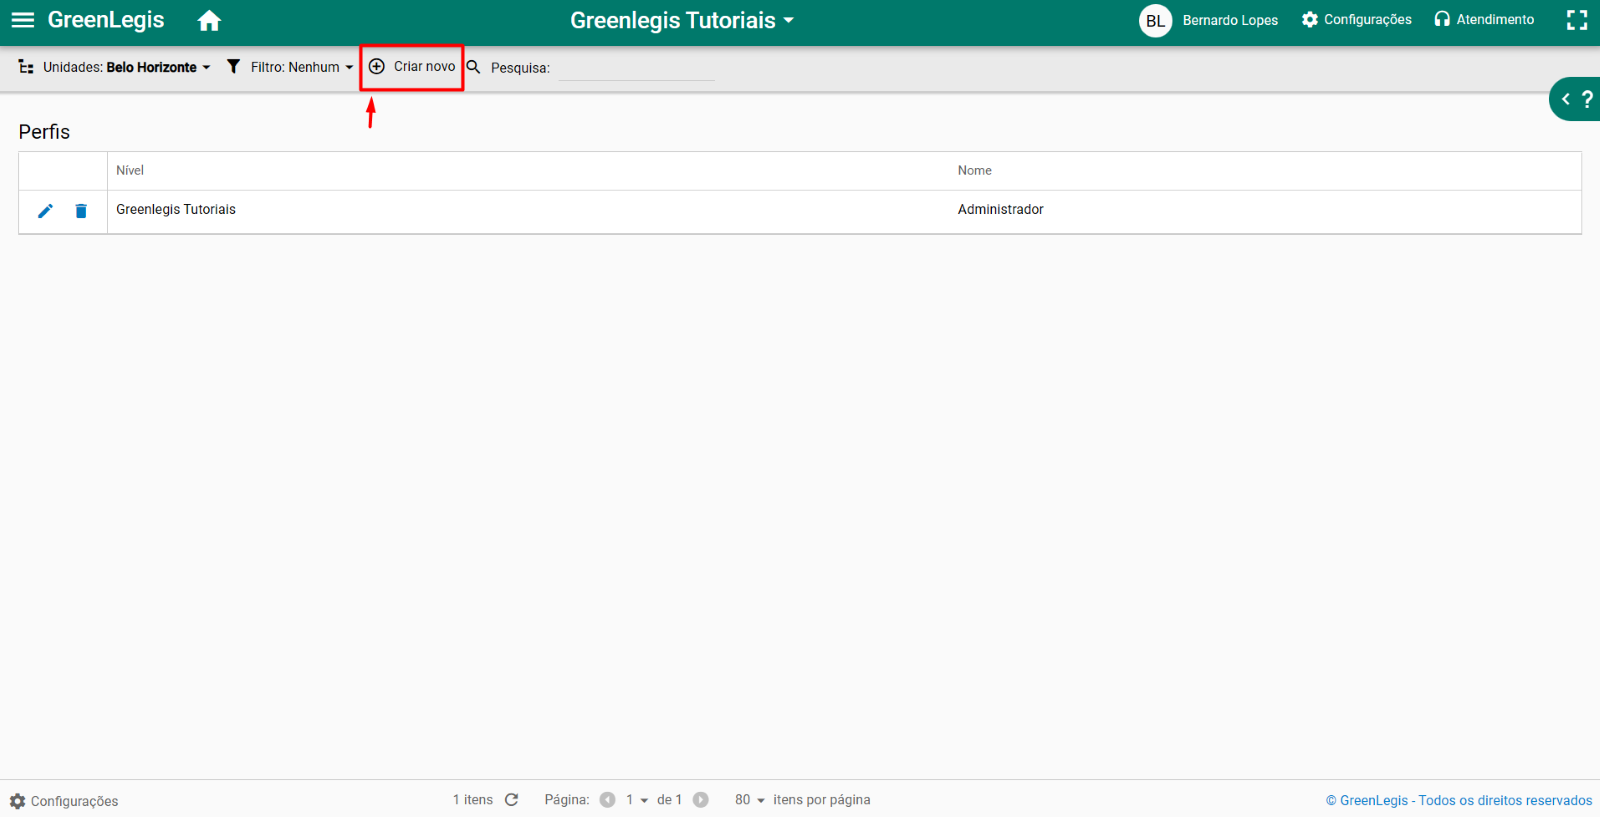The image size is (1600, 817).
Task: Open the hamburger main menu
Action: tap(22, 20)
